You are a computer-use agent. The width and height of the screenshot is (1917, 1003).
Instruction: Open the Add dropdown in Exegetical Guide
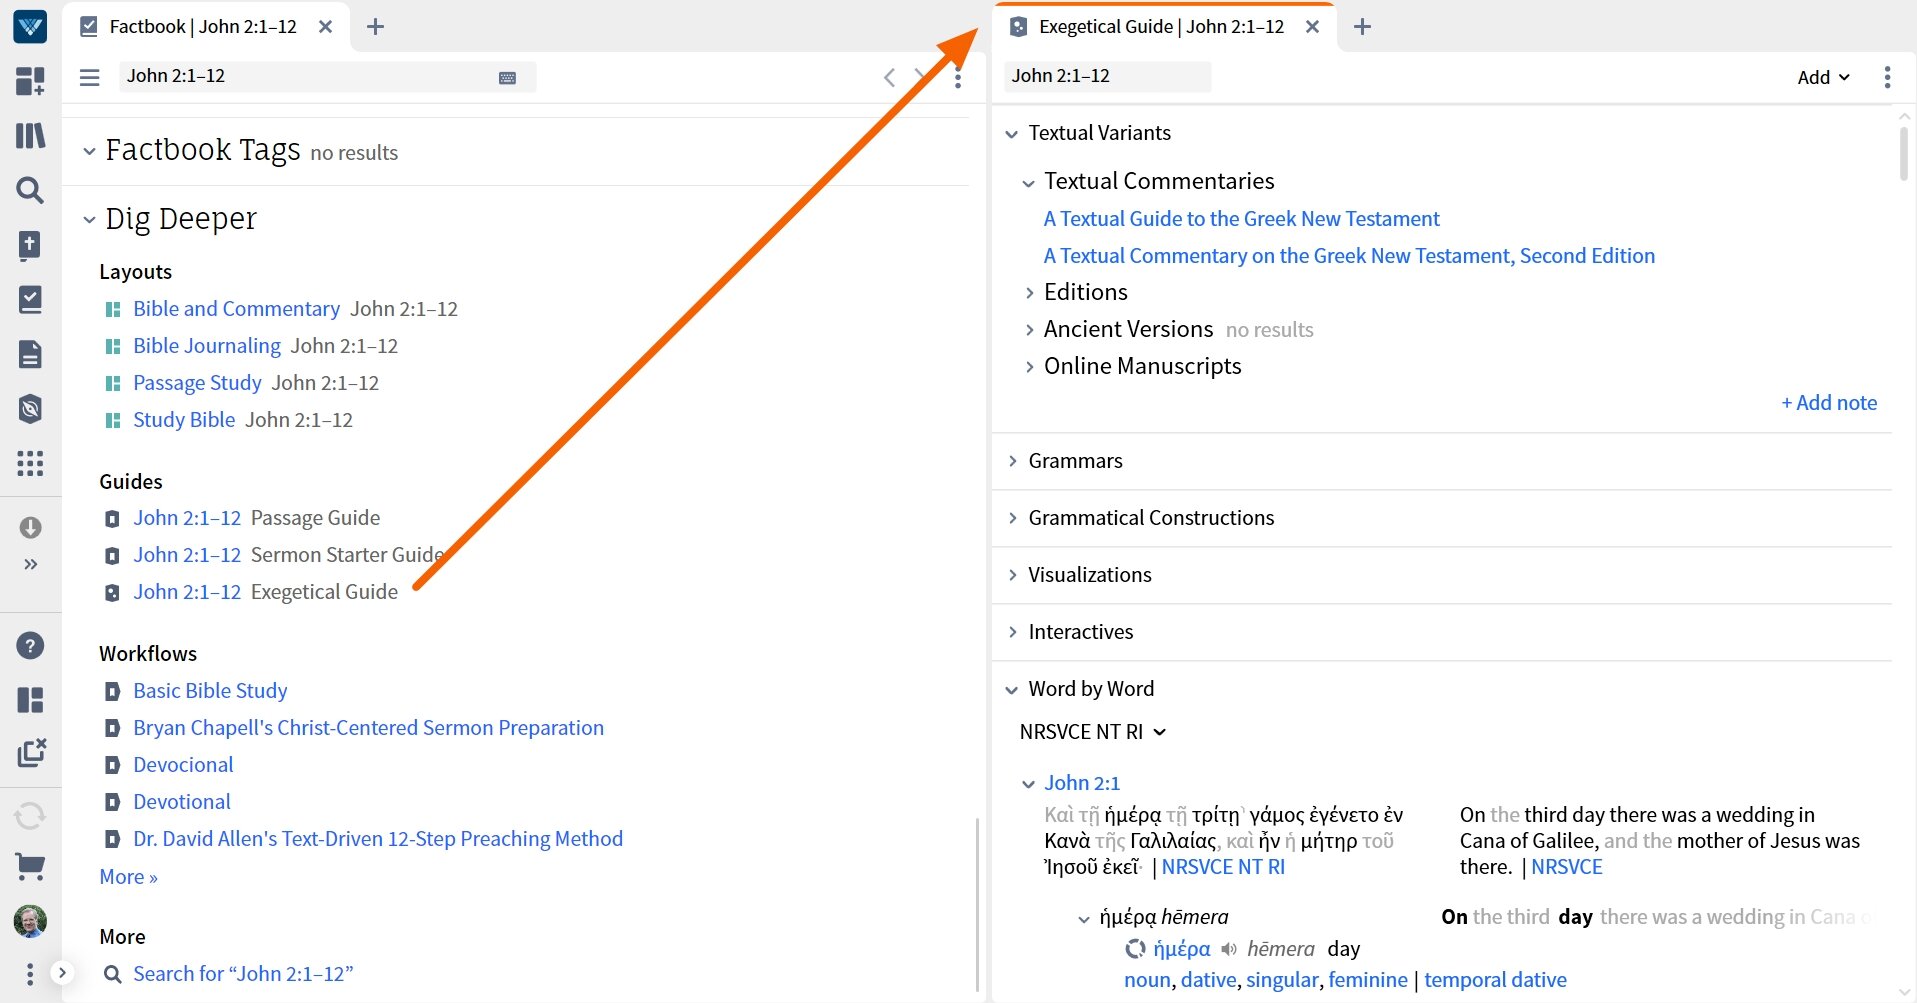1823,77
